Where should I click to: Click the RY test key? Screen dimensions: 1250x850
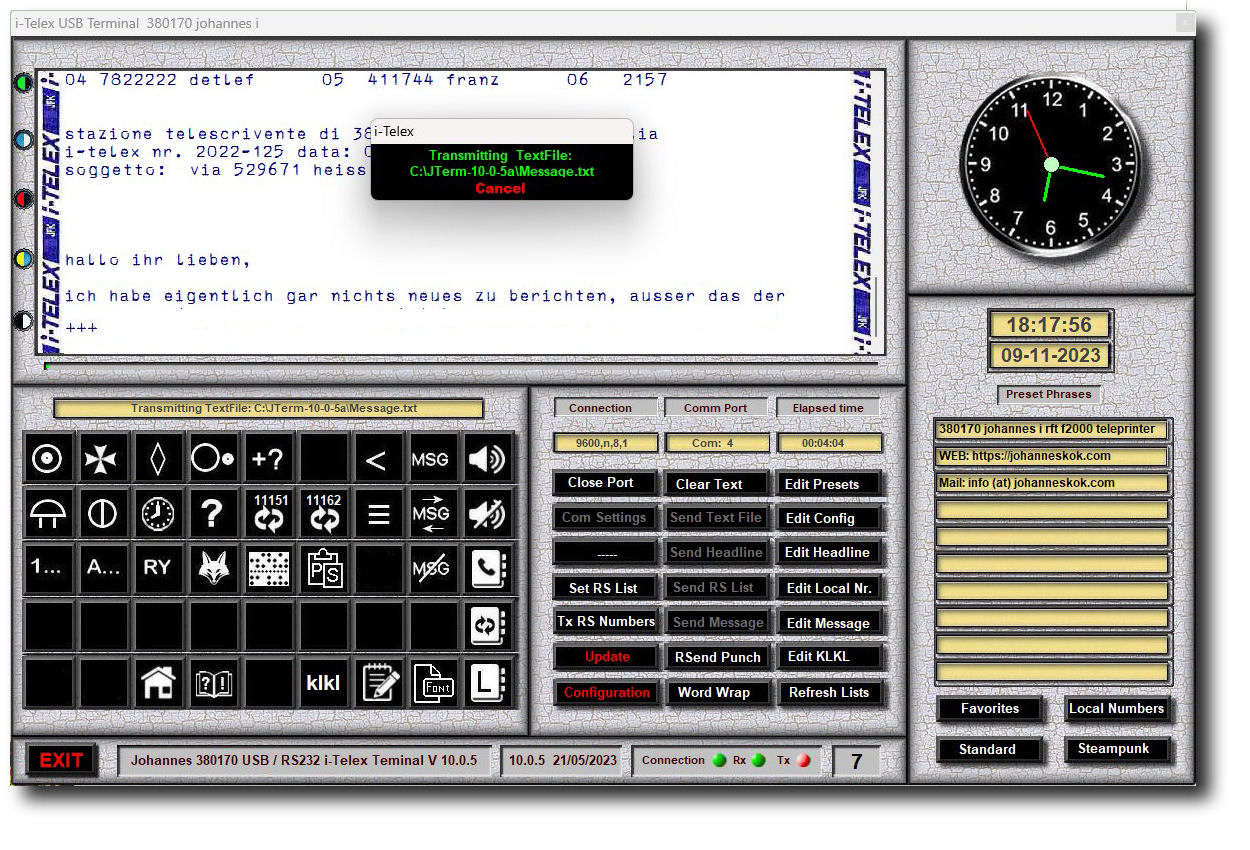click(x=158, y=569)
